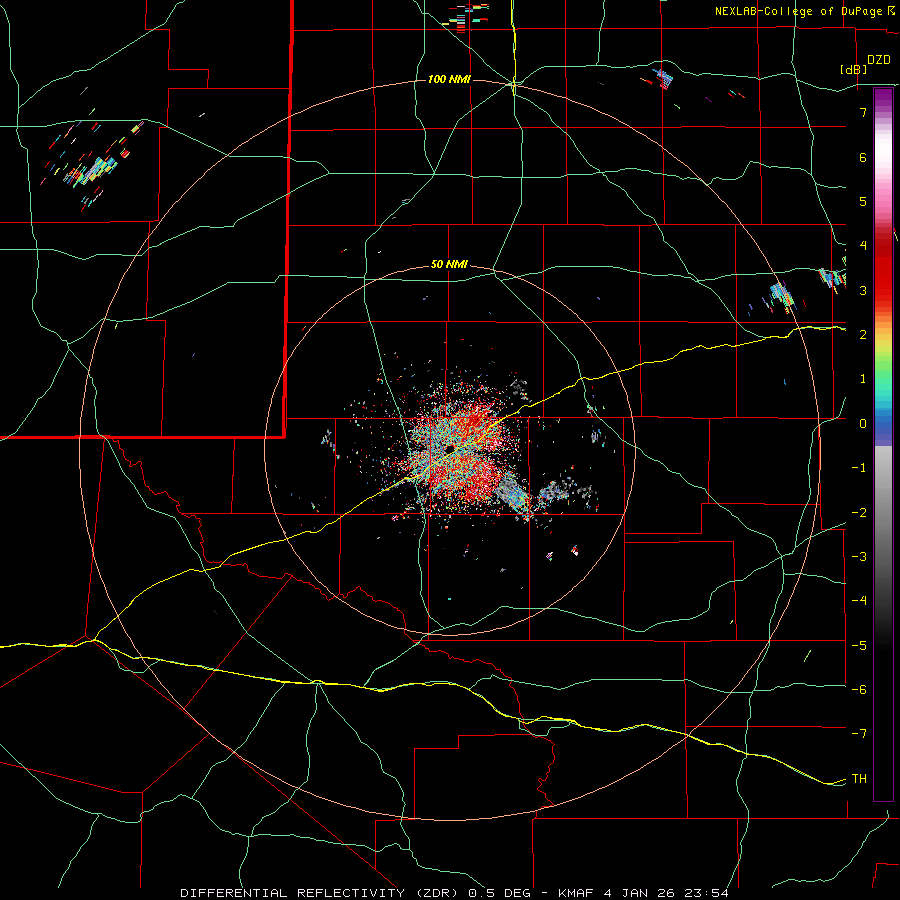Click the 0 value on the color scale
This screenshot has width=900, height=900.
pyautogui.click(x=863, y=424)
